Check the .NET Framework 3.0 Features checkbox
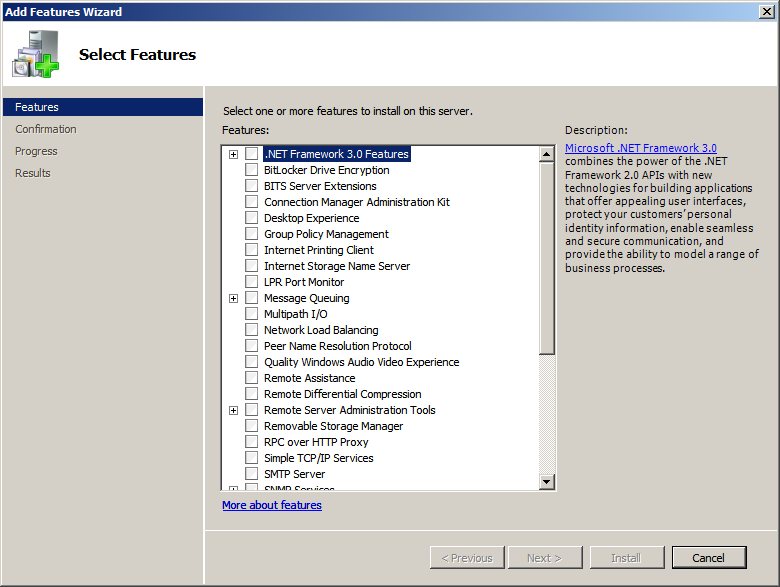The height and width of the screenshot is (587, 780). click(252, 154)
